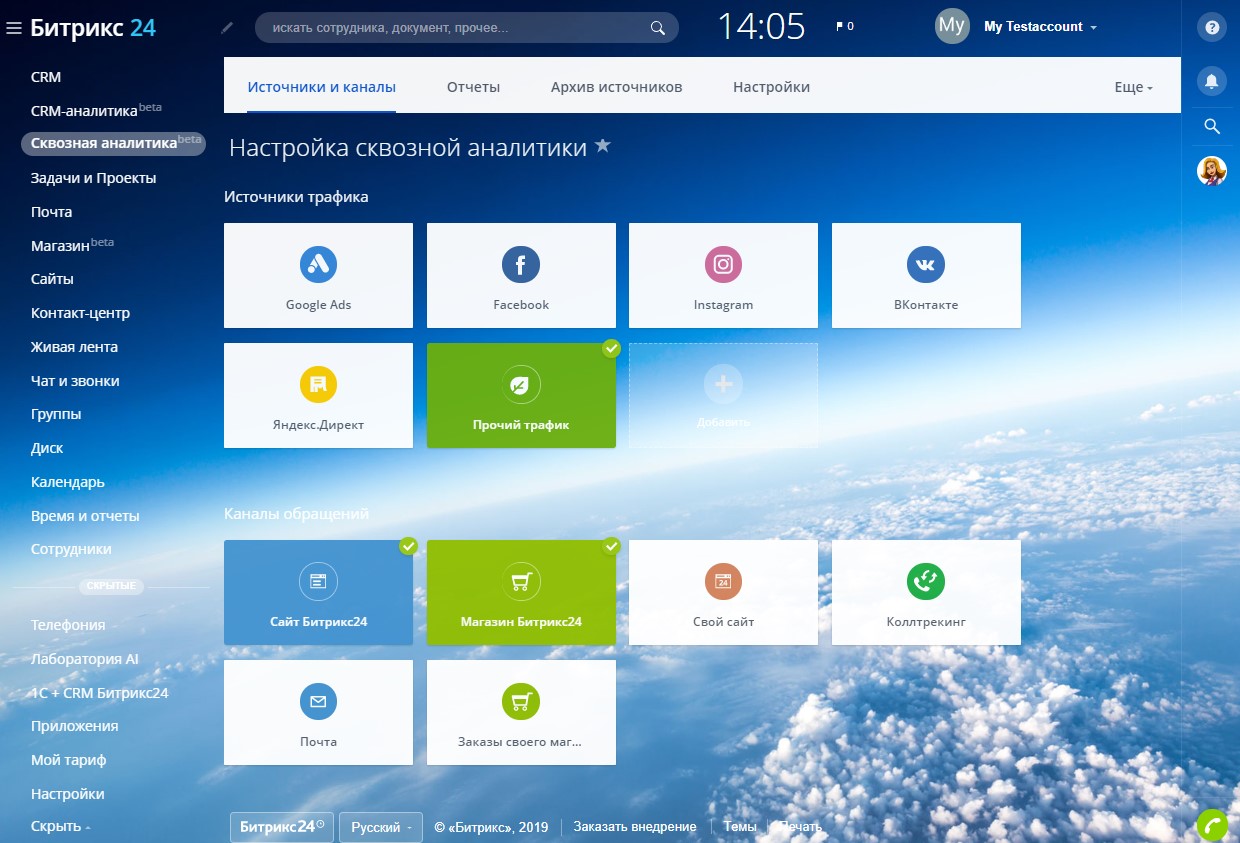
Task: Click the Добавить plus tile
Action: [723, 395]
